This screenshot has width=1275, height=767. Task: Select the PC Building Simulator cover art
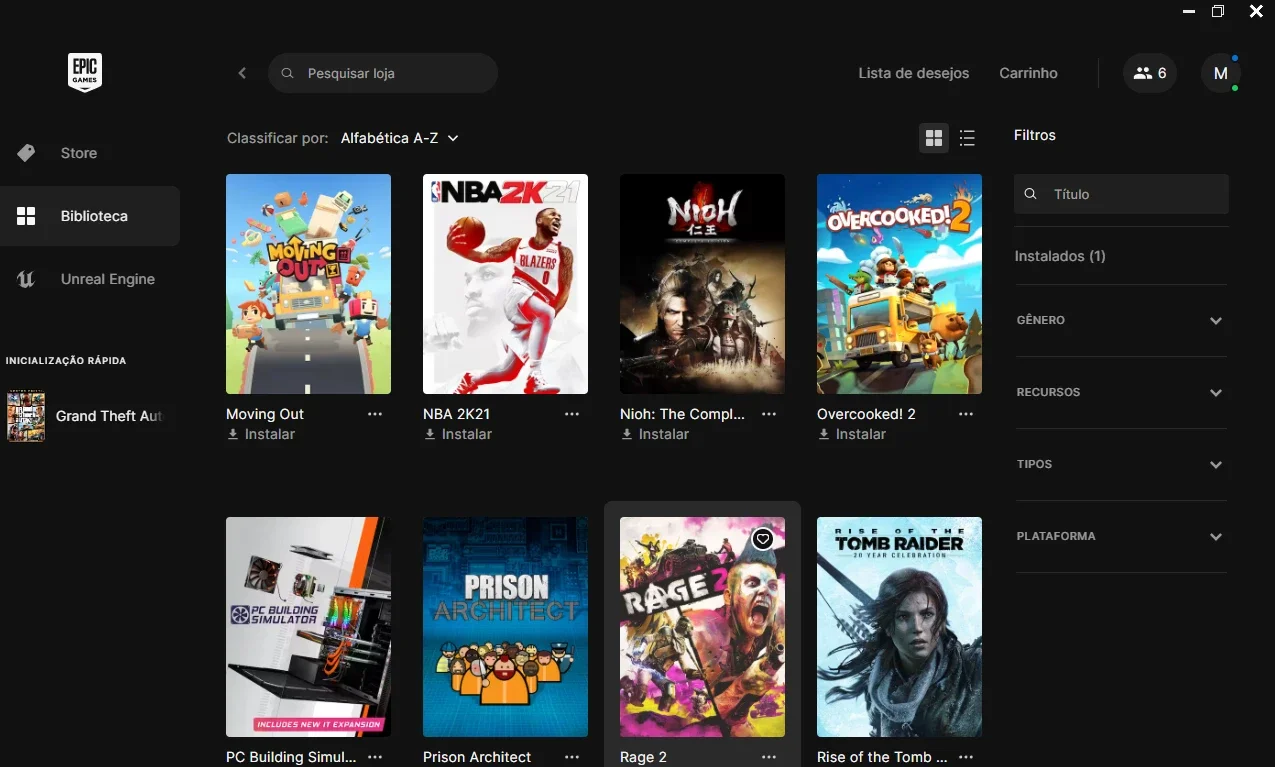[308, 627]
